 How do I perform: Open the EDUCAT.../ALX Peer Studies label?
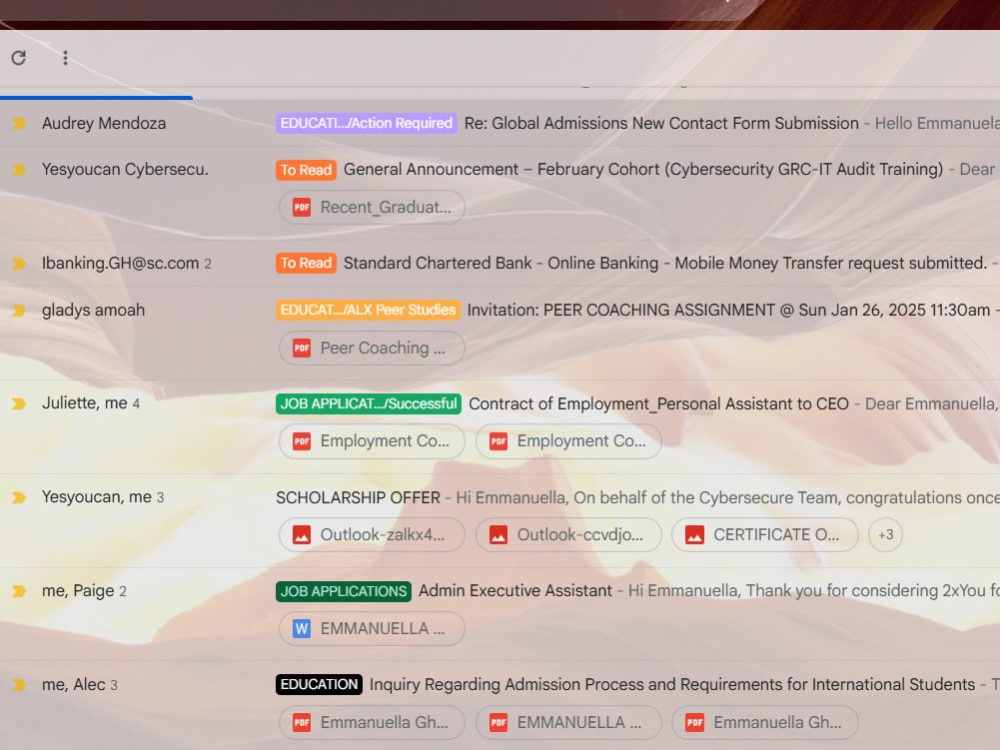point(368,310)
